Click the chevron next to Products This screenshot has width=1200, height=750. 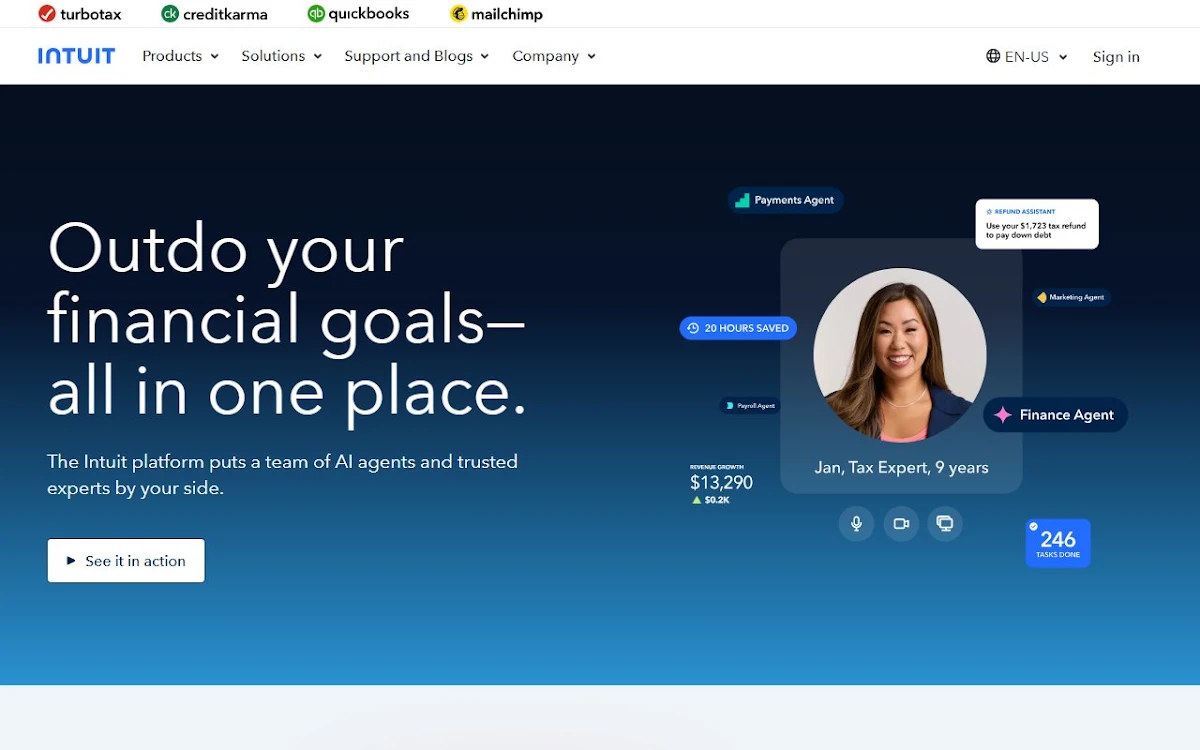click(214, 57)
